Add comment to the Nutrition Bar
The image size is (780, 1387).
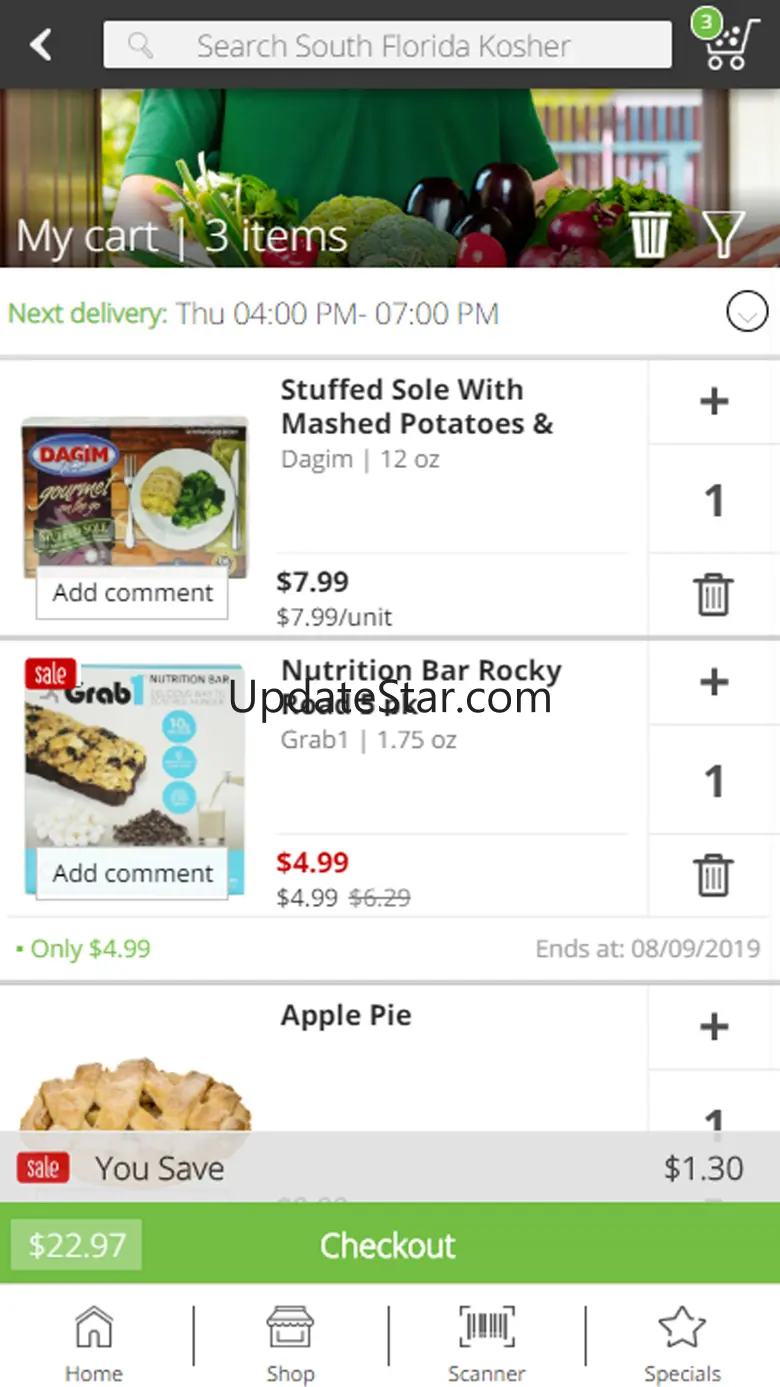click(133, 873)
